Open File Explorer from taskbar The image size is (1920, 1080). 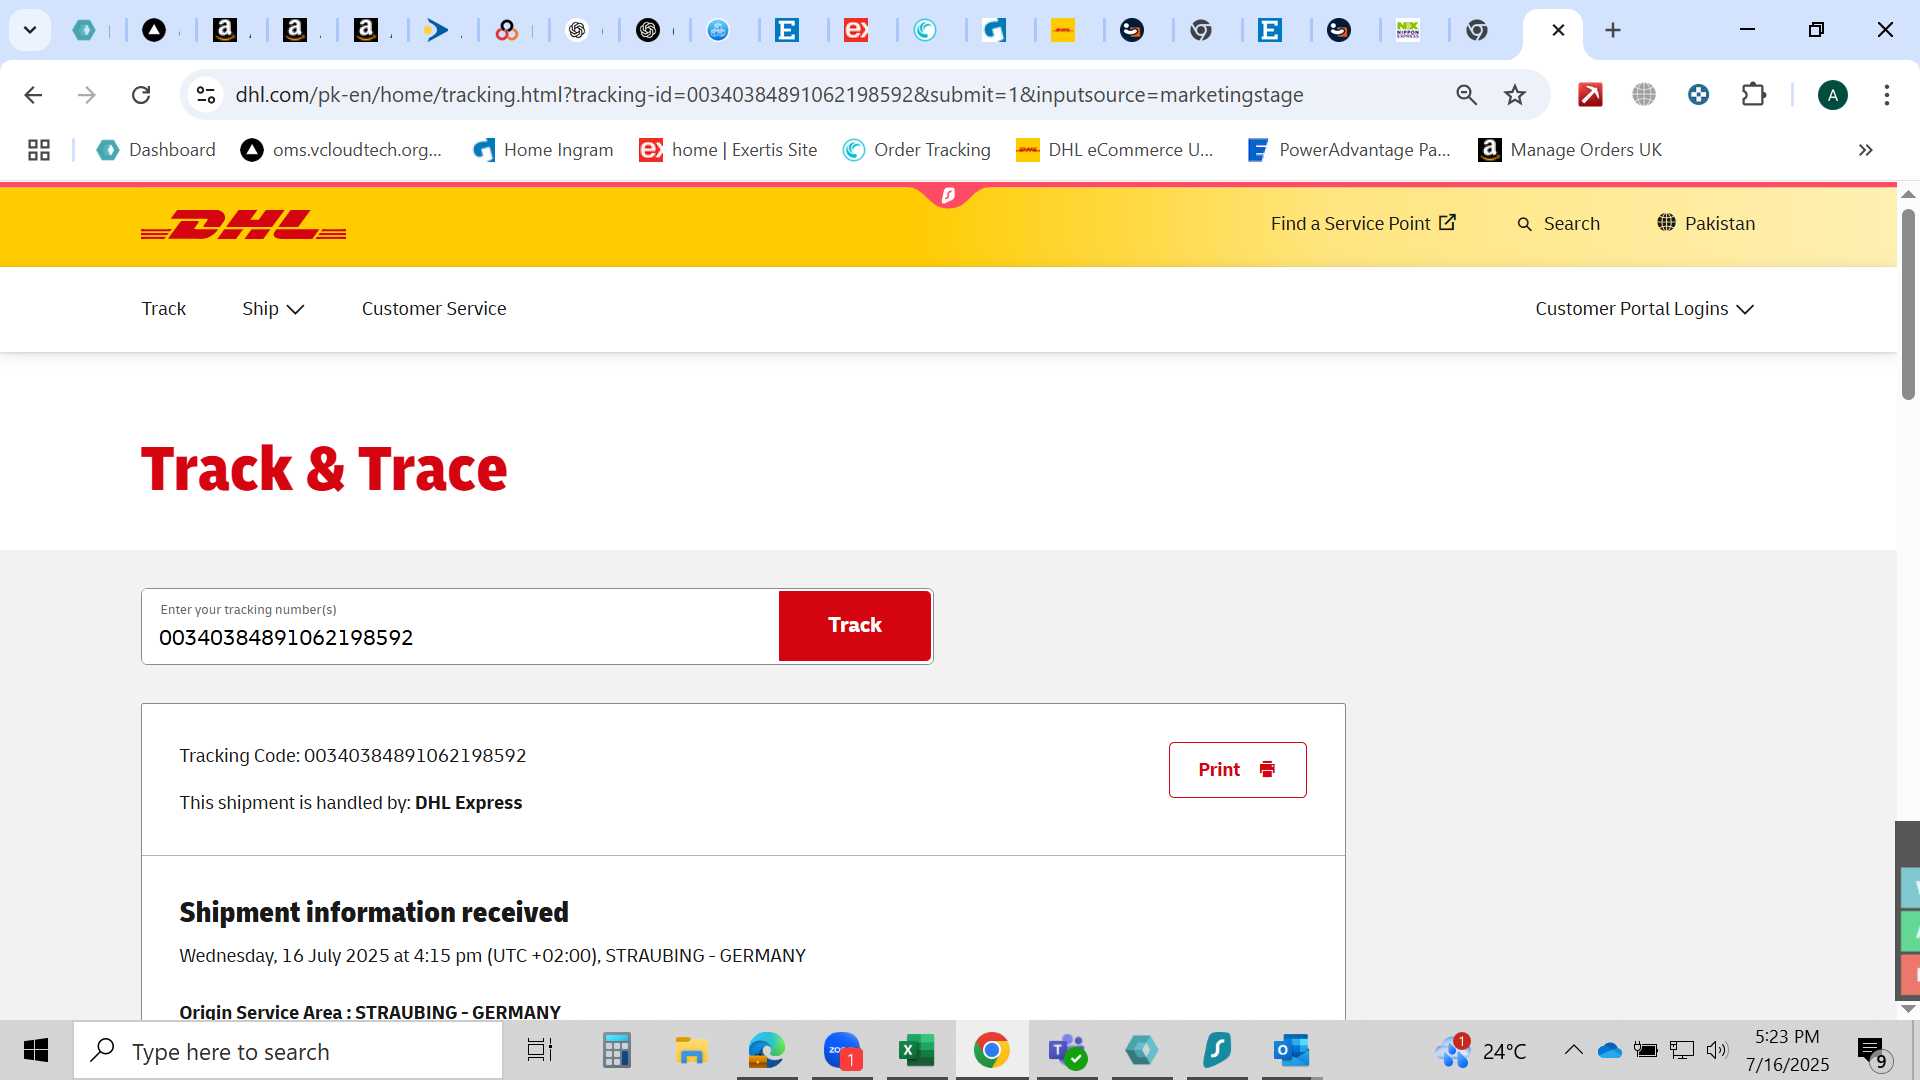click(x=691, y=1051)
